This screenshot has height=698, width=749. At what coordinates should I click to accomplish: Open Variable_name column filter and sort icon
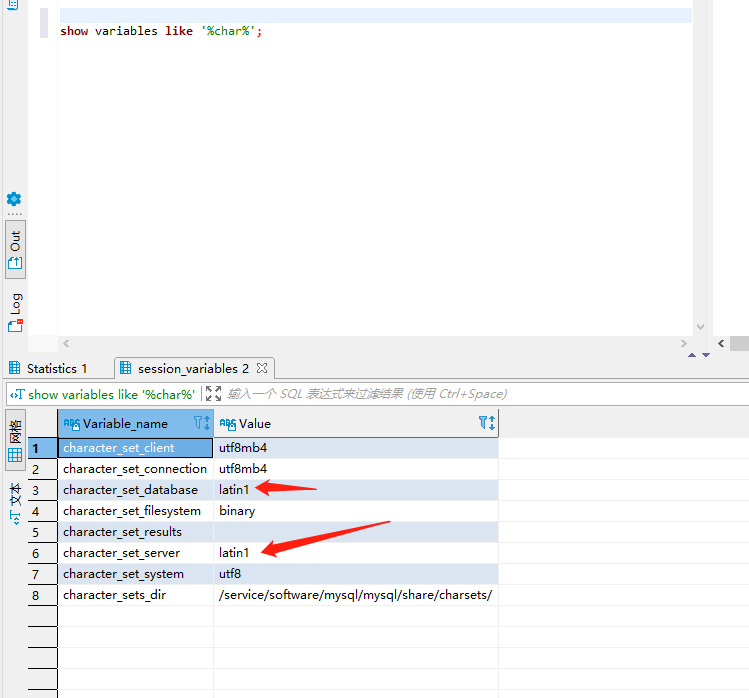pyautogui.click(x=202, y=423)
